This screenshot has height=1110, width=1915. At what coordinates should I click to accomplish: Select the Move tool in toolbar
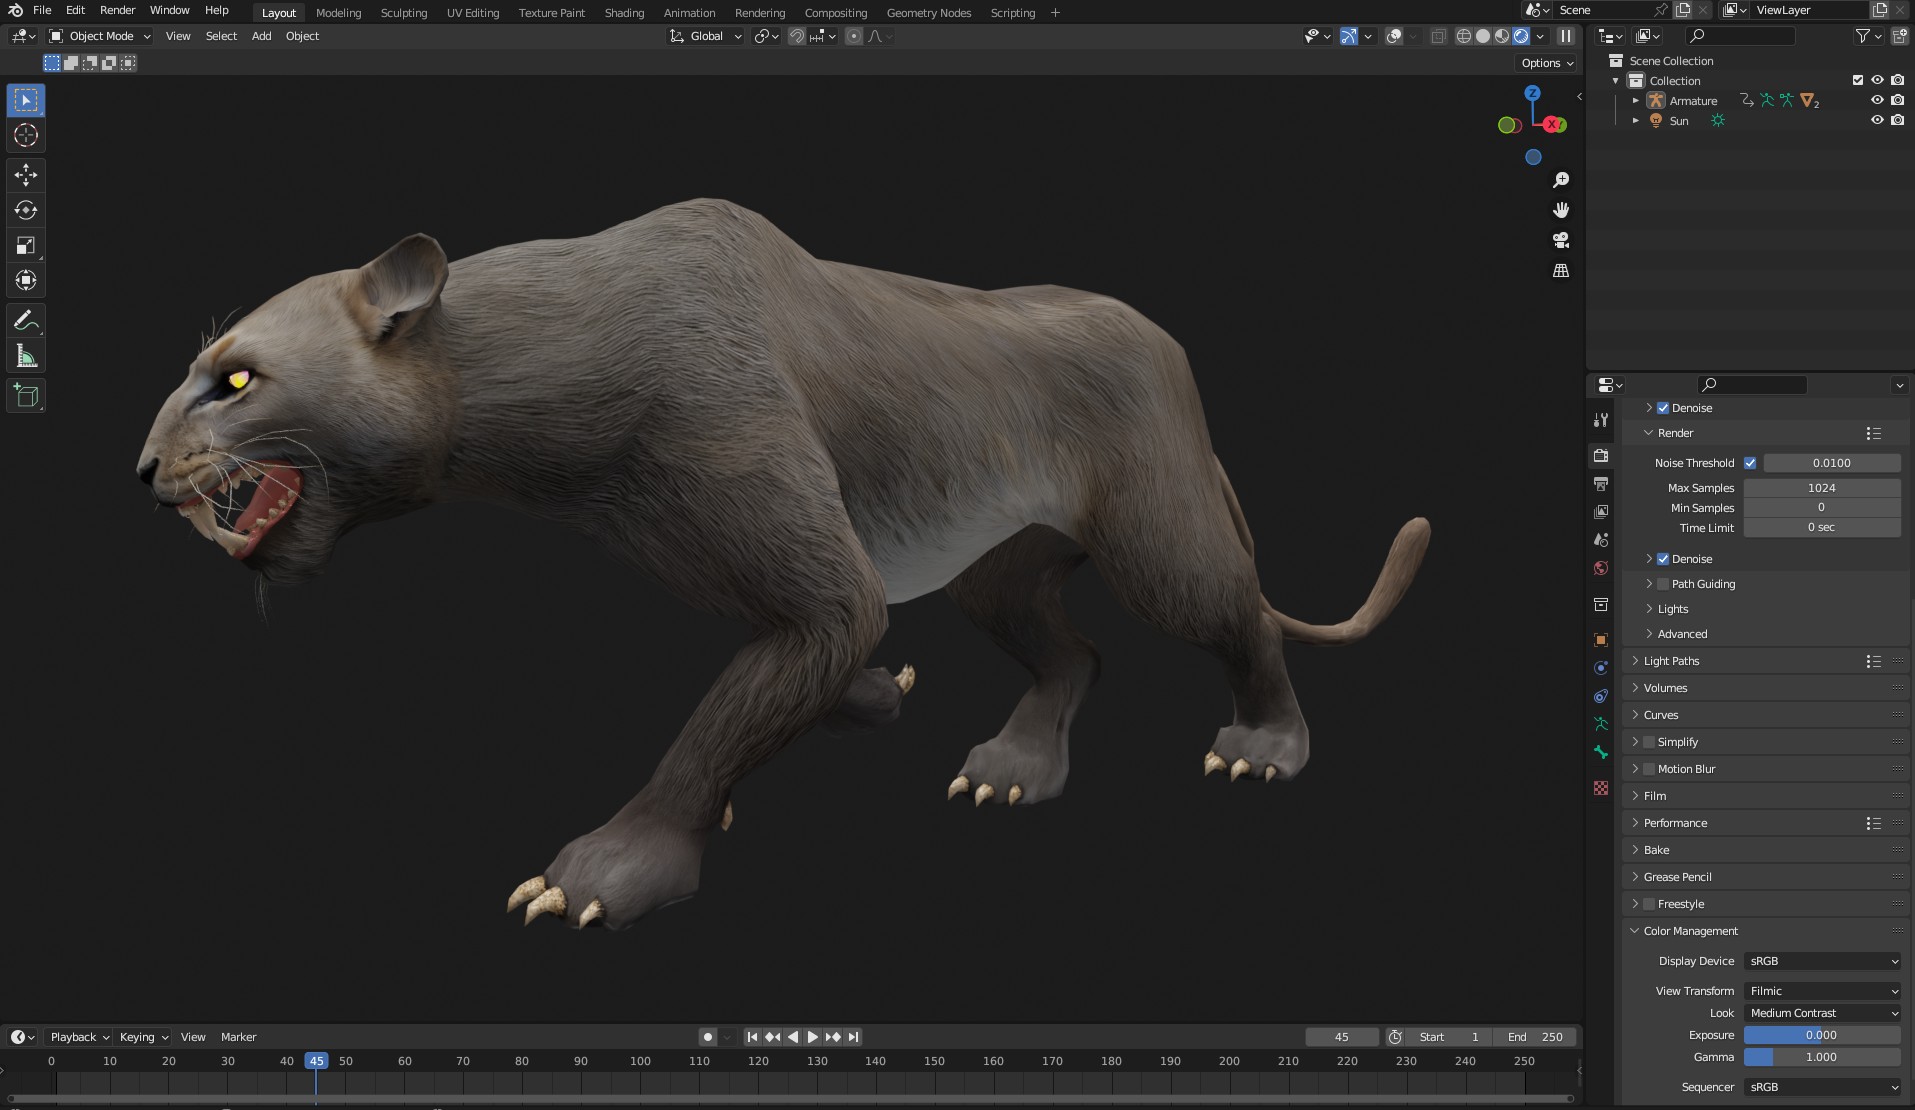(x=26, y=175)
